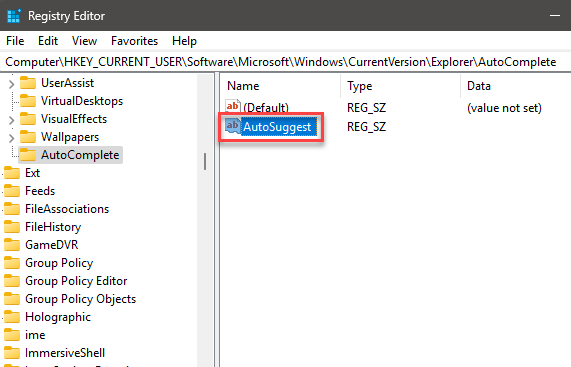This screenshot has width=571, height=367.
Task: Click the (Default) string value icon
Action: pos(233,106)
